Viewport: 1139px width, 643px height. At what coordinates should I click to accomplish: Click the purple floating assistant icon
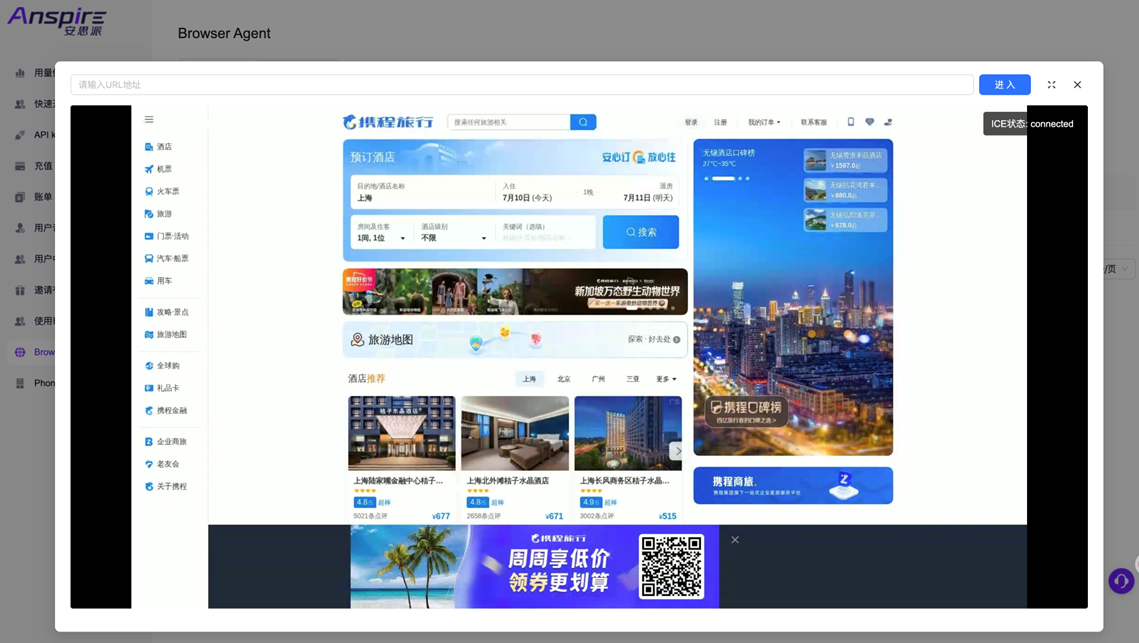1121,580
